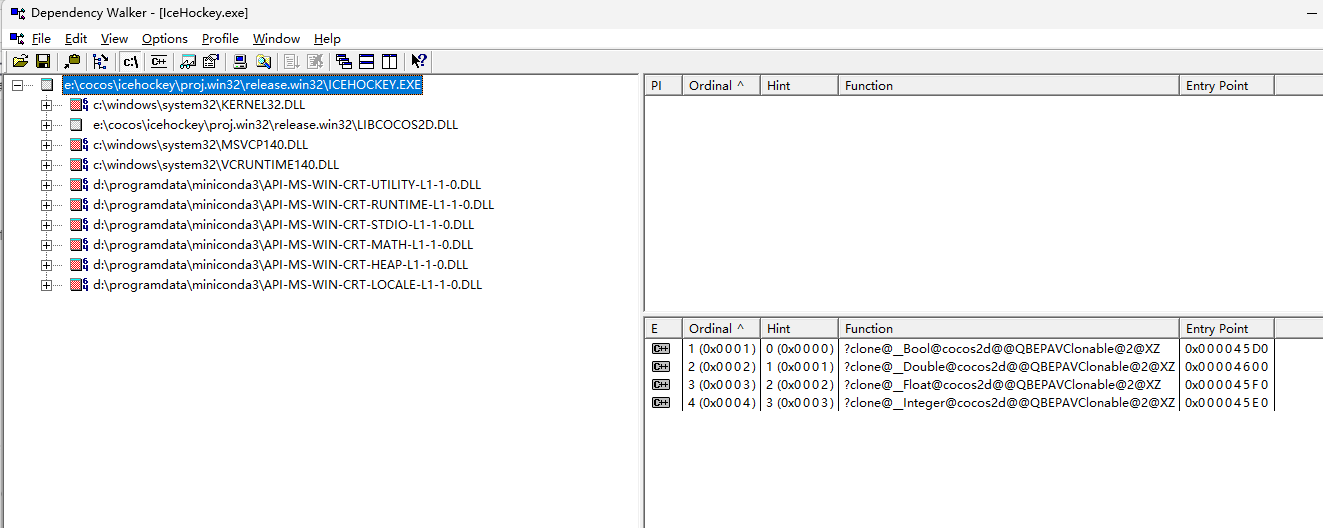Click the Save floppy disk toolbar icon
This screenshot has width=1323, height=528.
click(x=44, y=61)
